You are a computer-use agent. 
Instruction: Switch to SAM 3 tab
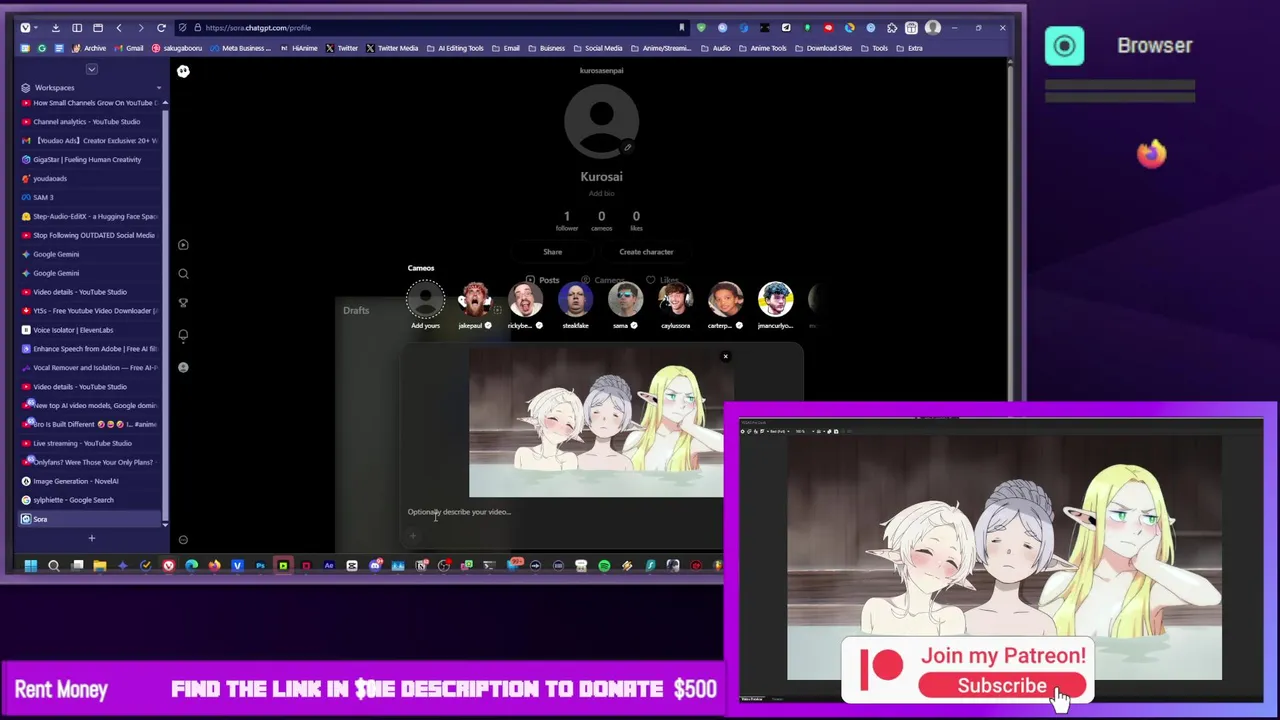click(x=90, y=197)
